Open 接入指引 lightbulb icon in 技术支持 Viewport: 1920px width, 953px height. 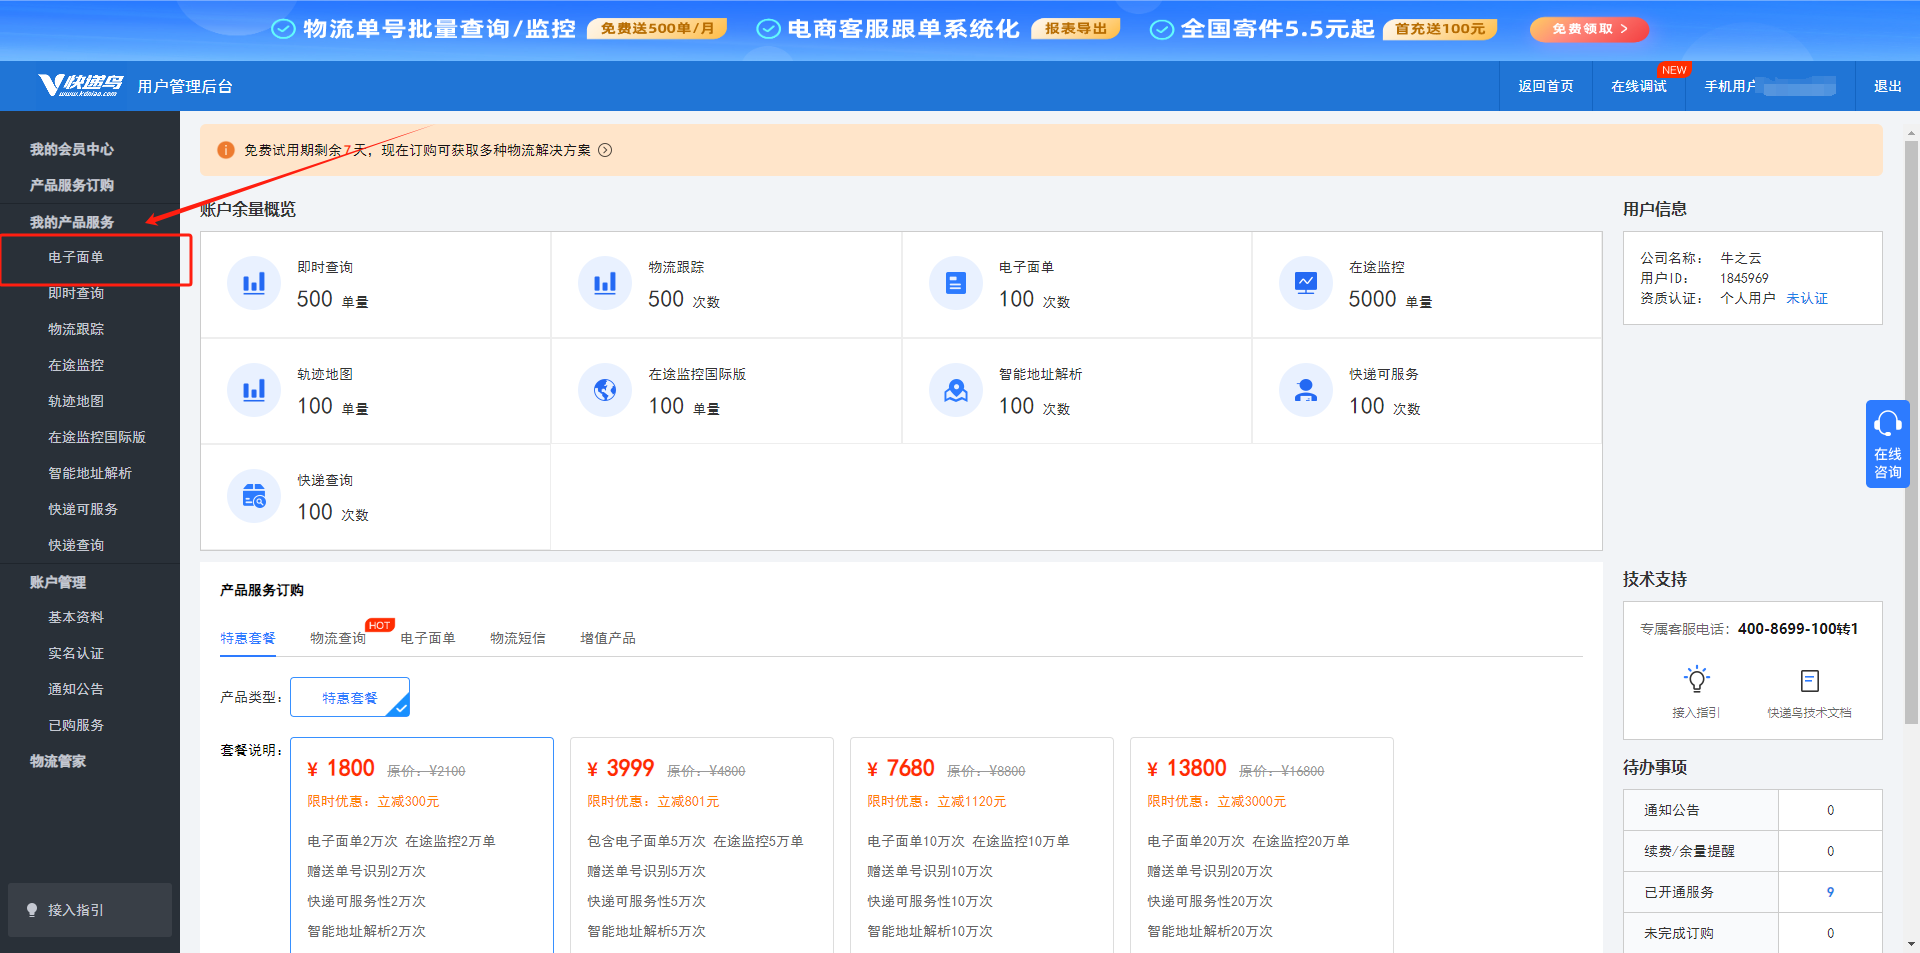tap(1696, 681)
